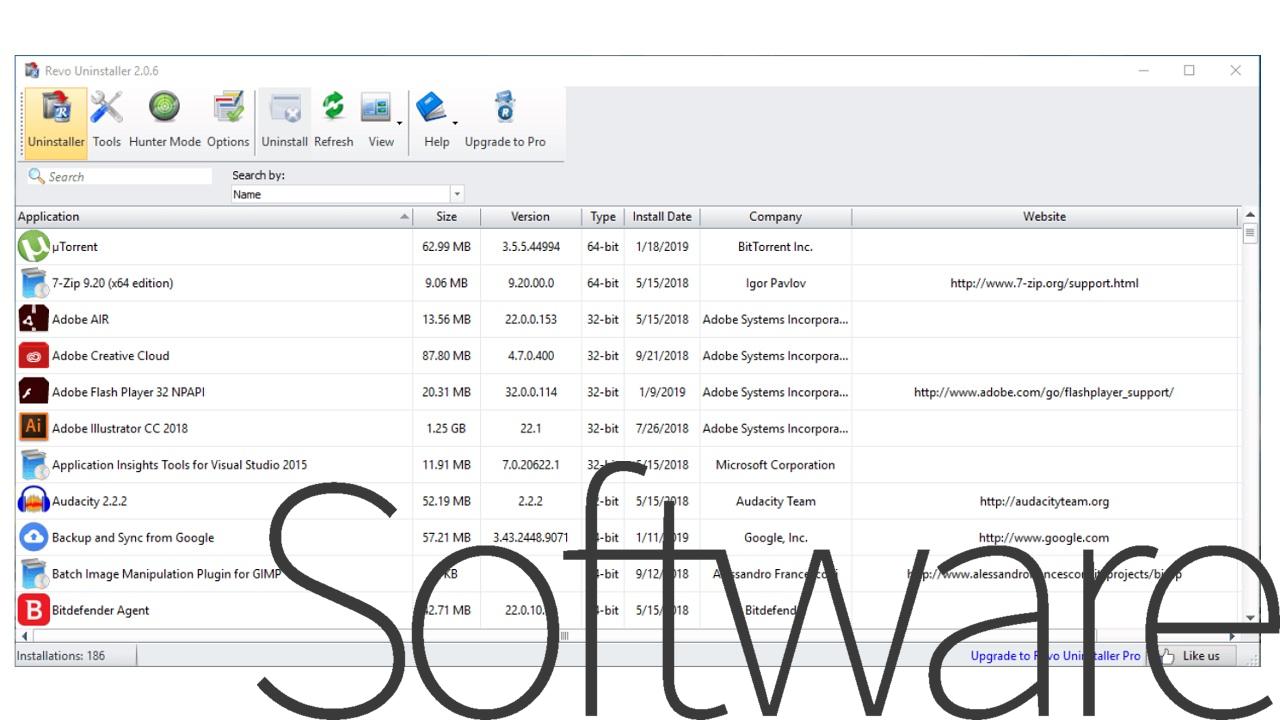1280x720 pixels.
Task: Click the adobe.com flashplayer_support URL
Action: 1044,392
